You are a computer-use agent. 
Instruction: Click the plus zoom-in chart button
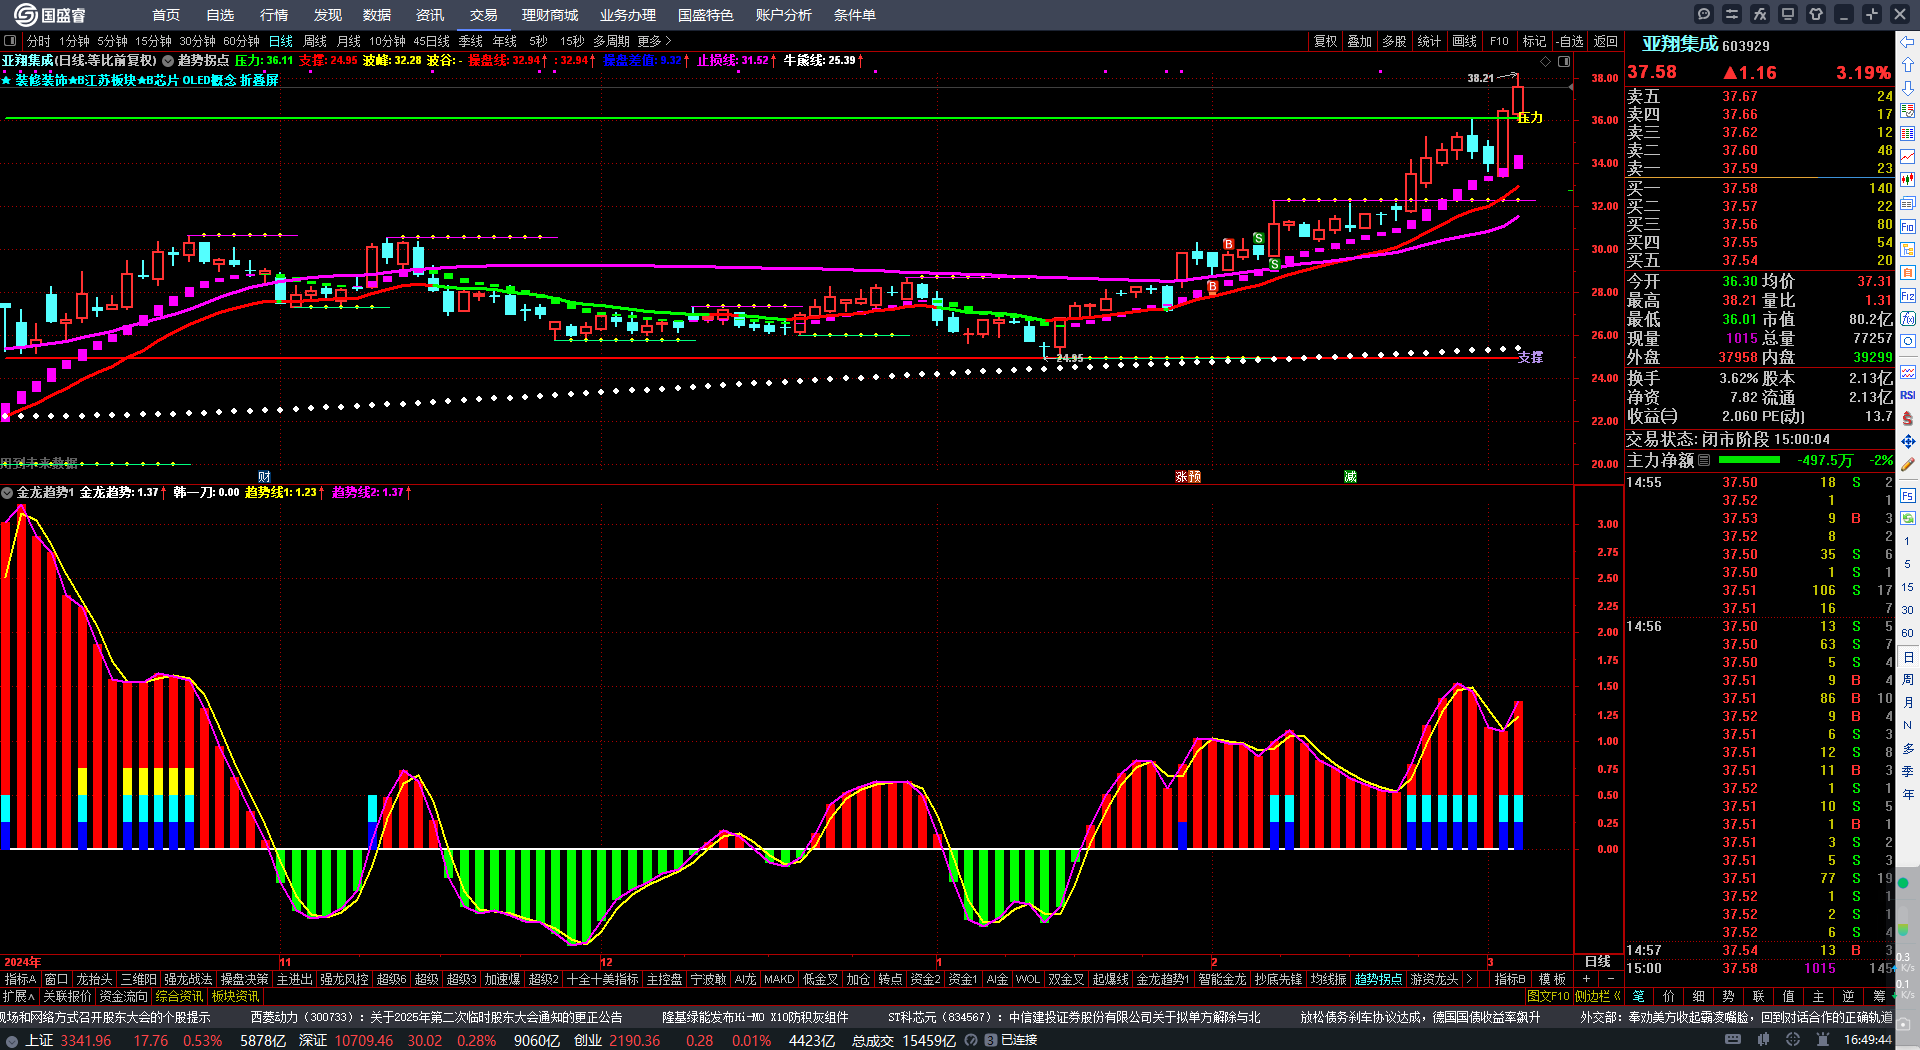(1587, 979)
